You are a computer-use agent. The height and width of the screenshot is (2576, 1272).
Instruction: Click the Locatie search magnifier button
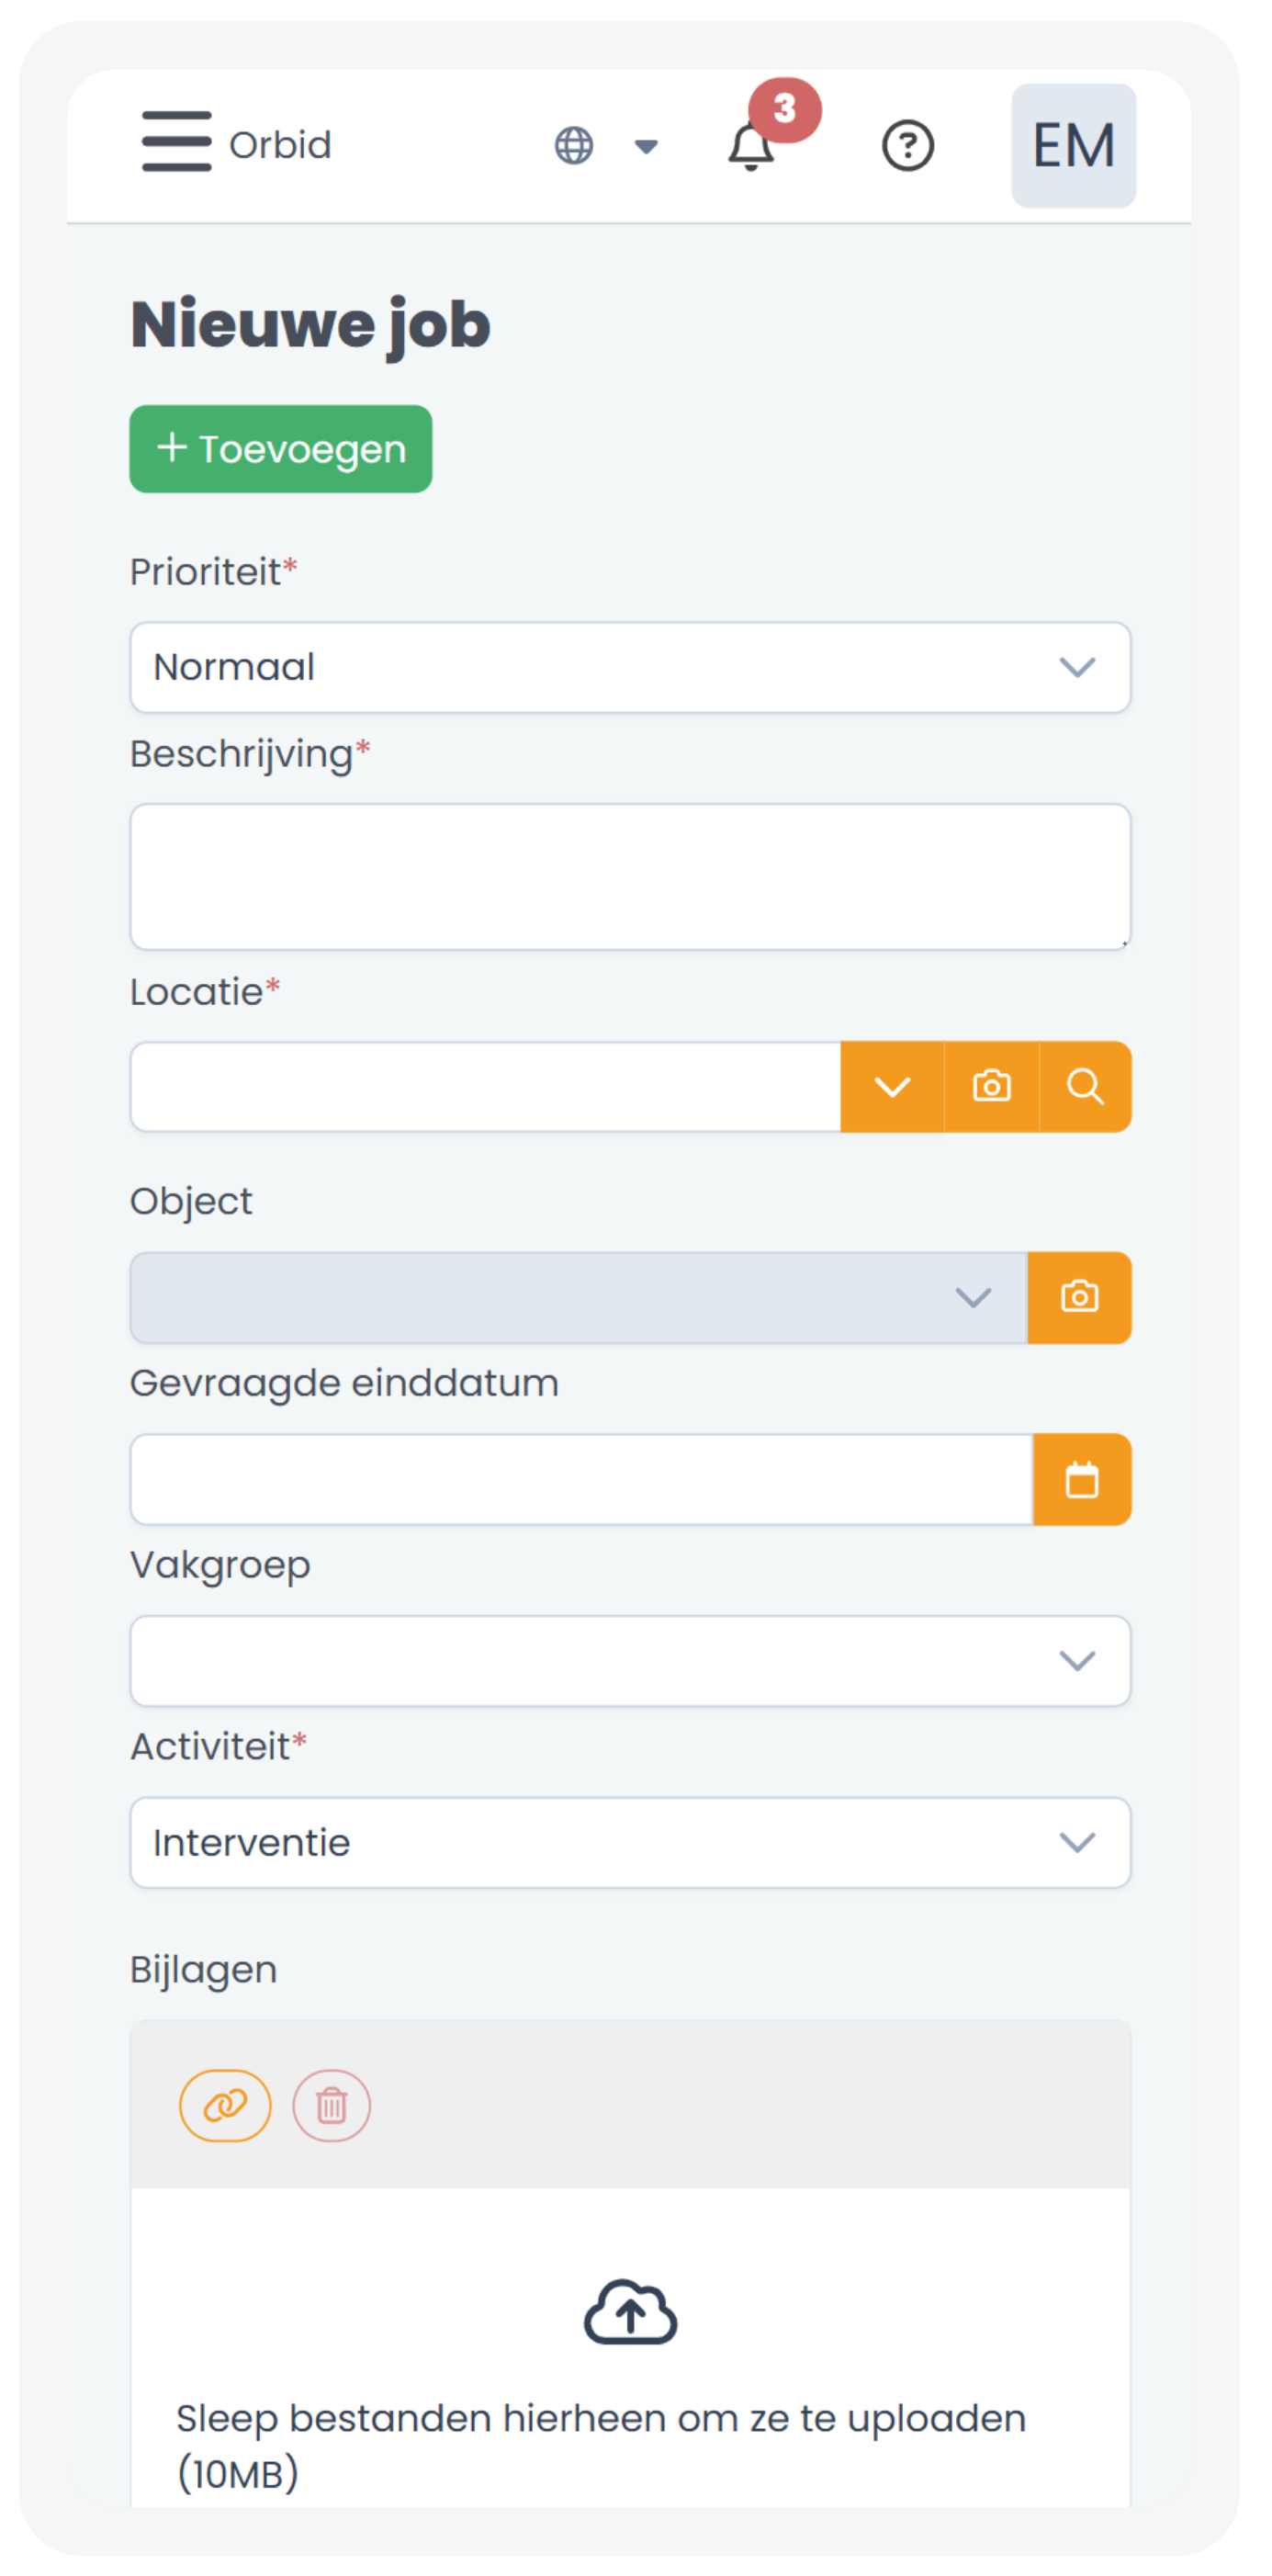[1085, 1086]
